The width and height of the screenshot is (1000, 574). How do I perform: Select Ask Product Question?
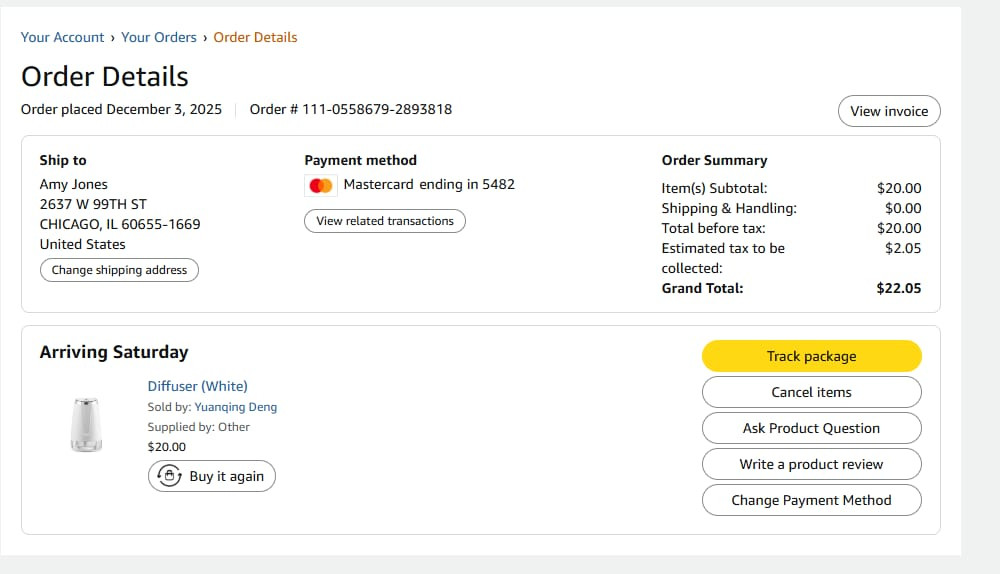click(x=811, y=428)
